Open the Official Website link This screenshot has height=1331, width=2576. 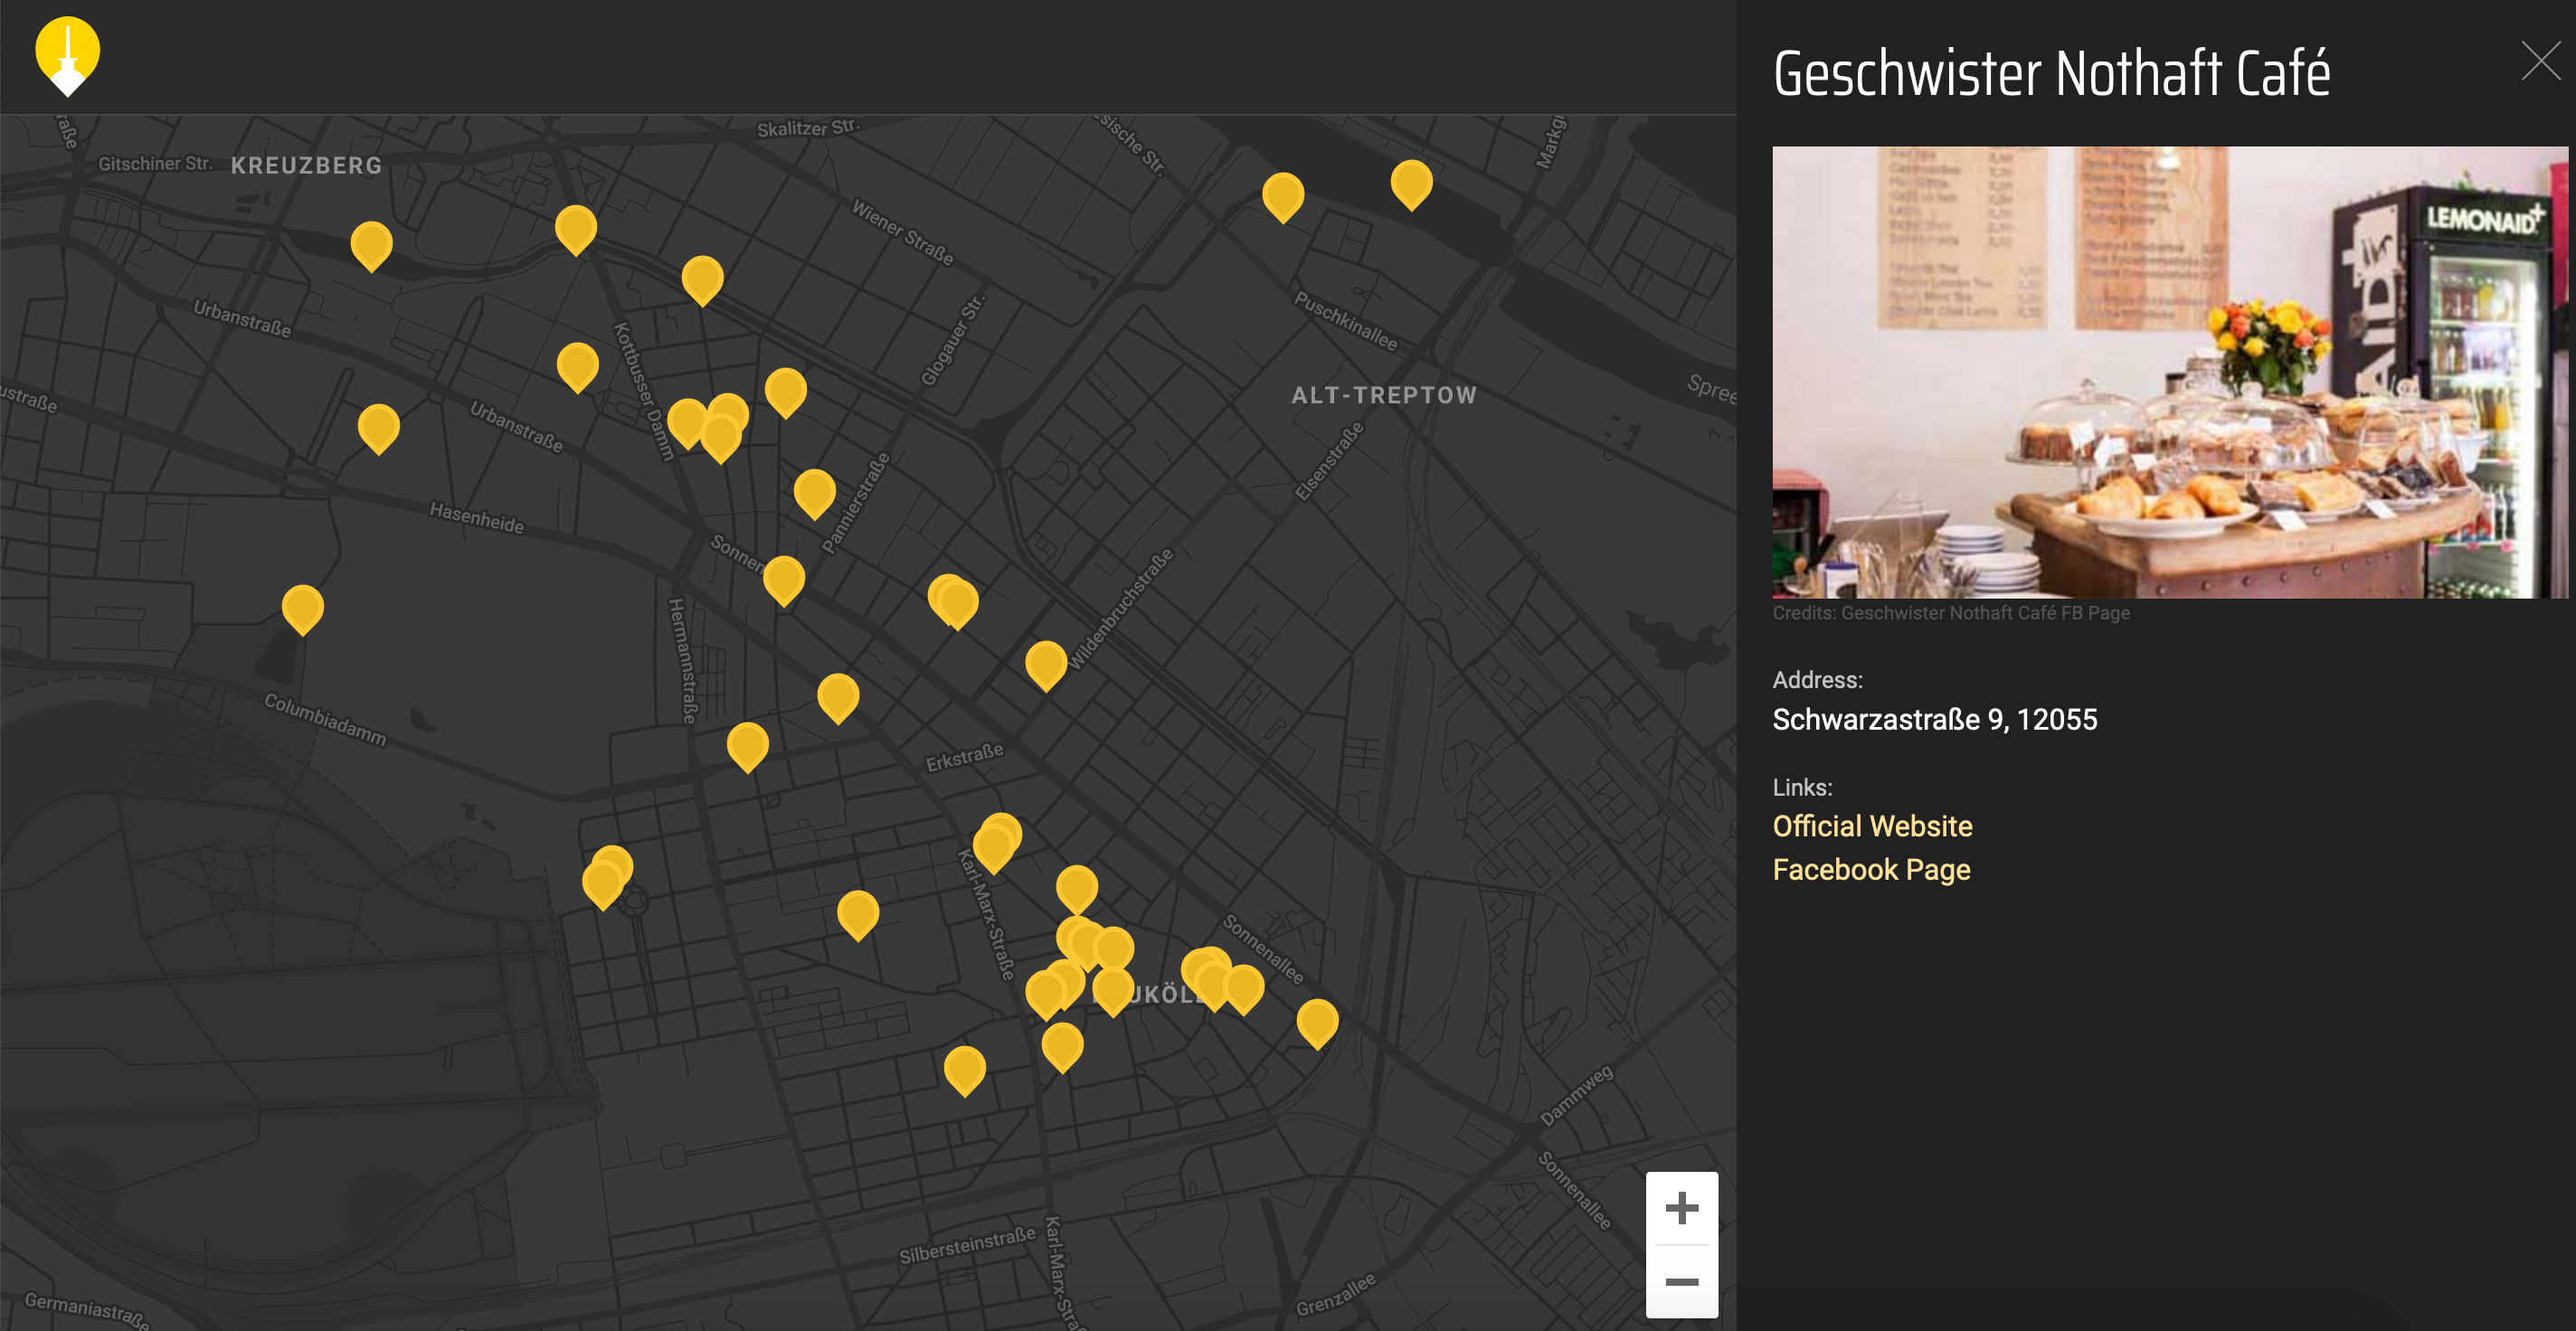click(x=1872, y=826)
